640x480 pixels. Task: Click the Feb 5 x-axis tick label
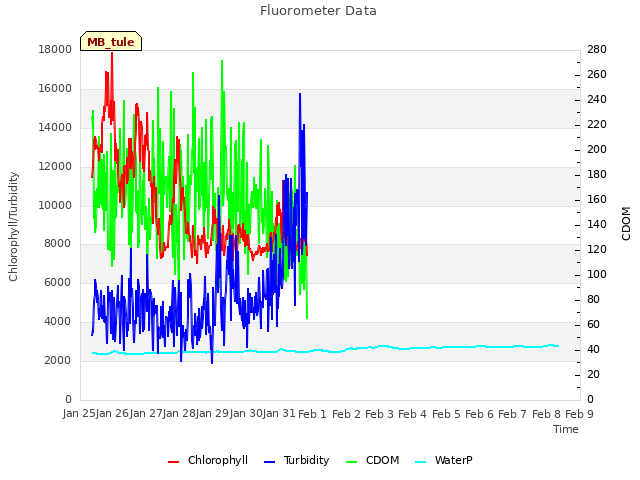coord(446,414)
